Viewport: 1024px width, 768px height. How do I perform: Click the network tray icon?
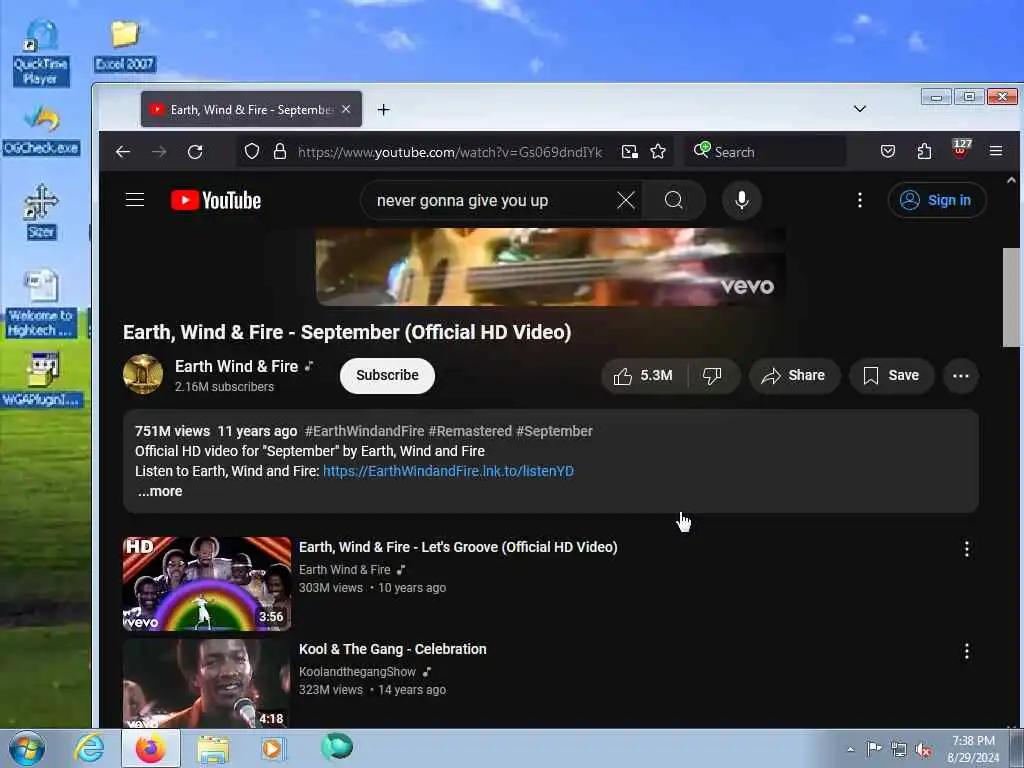click(899, 750)
